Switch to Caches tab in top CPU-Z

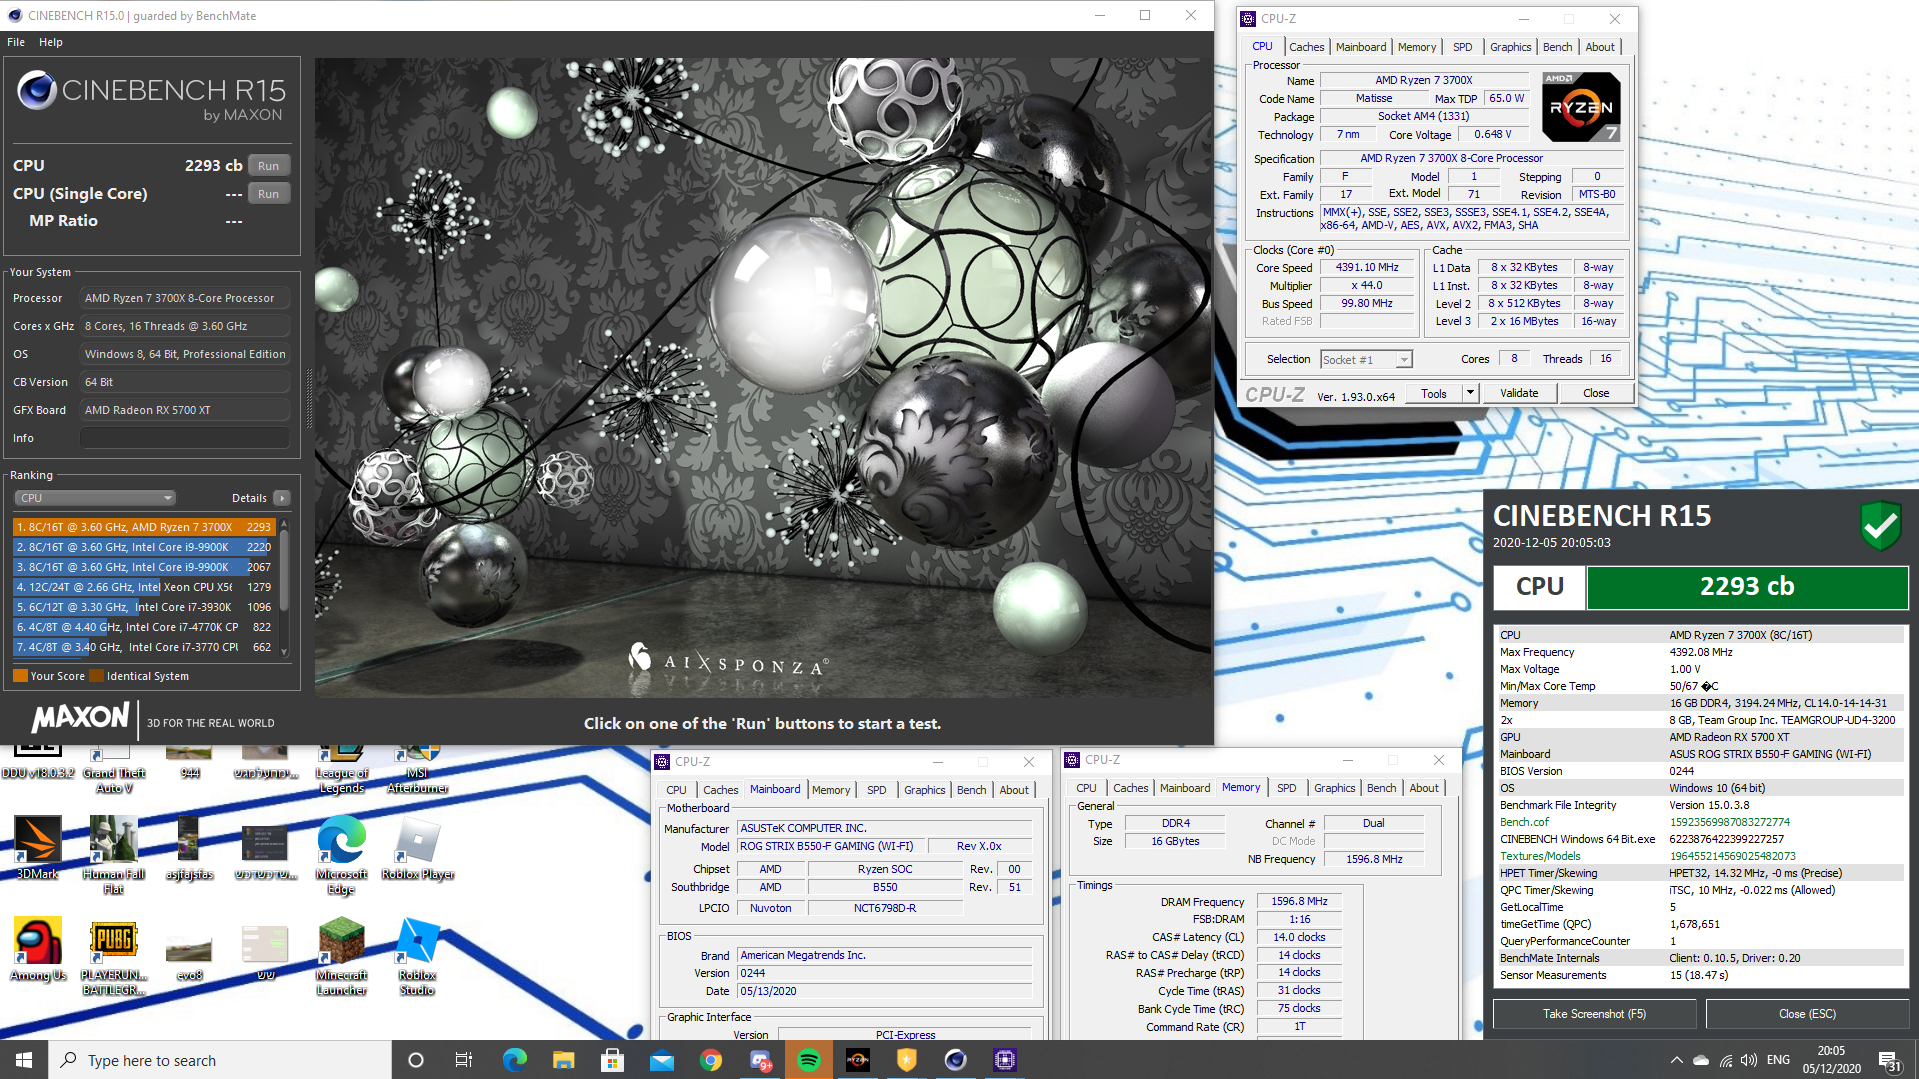coord(1306,47)
